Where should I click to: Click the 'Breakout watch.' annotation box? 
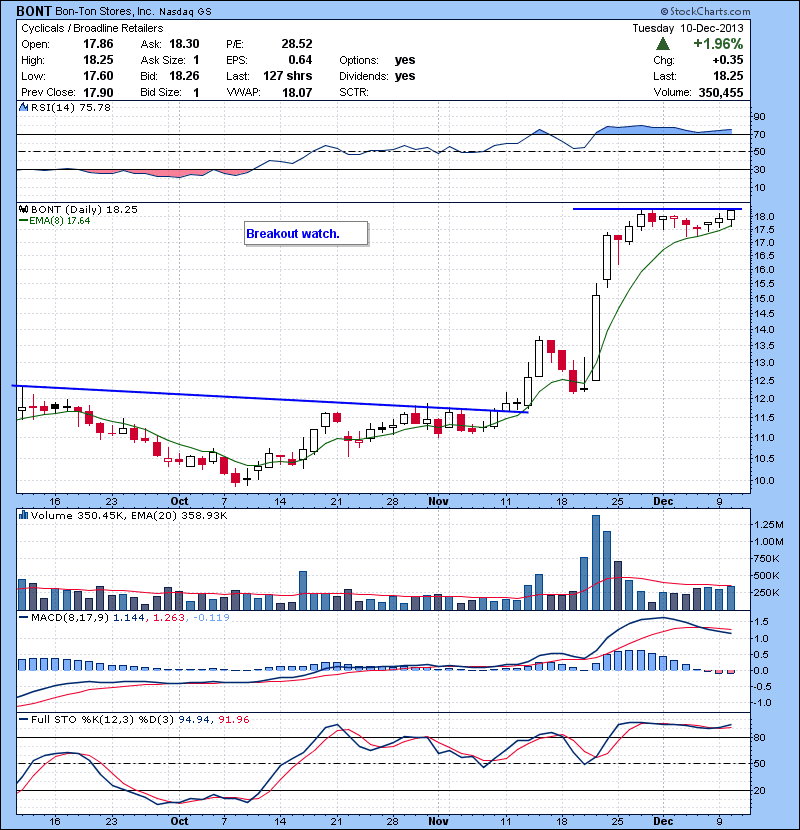pos(306,233)
